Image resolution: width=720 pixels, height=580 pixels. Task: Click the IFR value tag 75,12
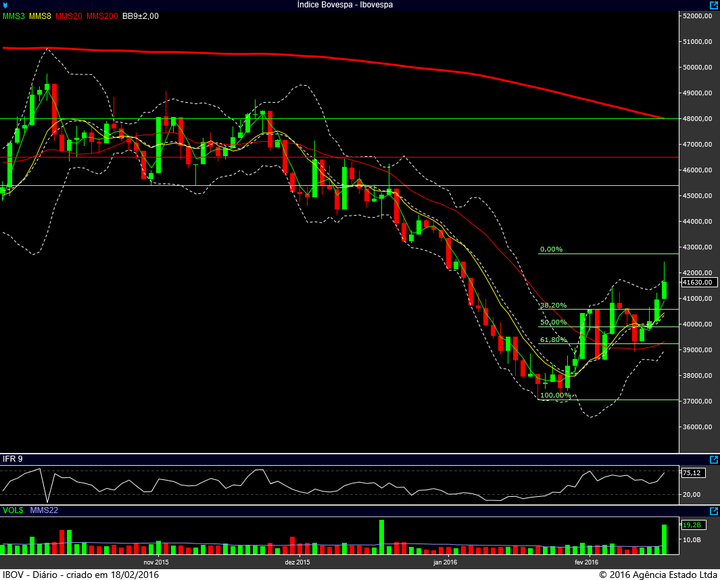[693, 473]
